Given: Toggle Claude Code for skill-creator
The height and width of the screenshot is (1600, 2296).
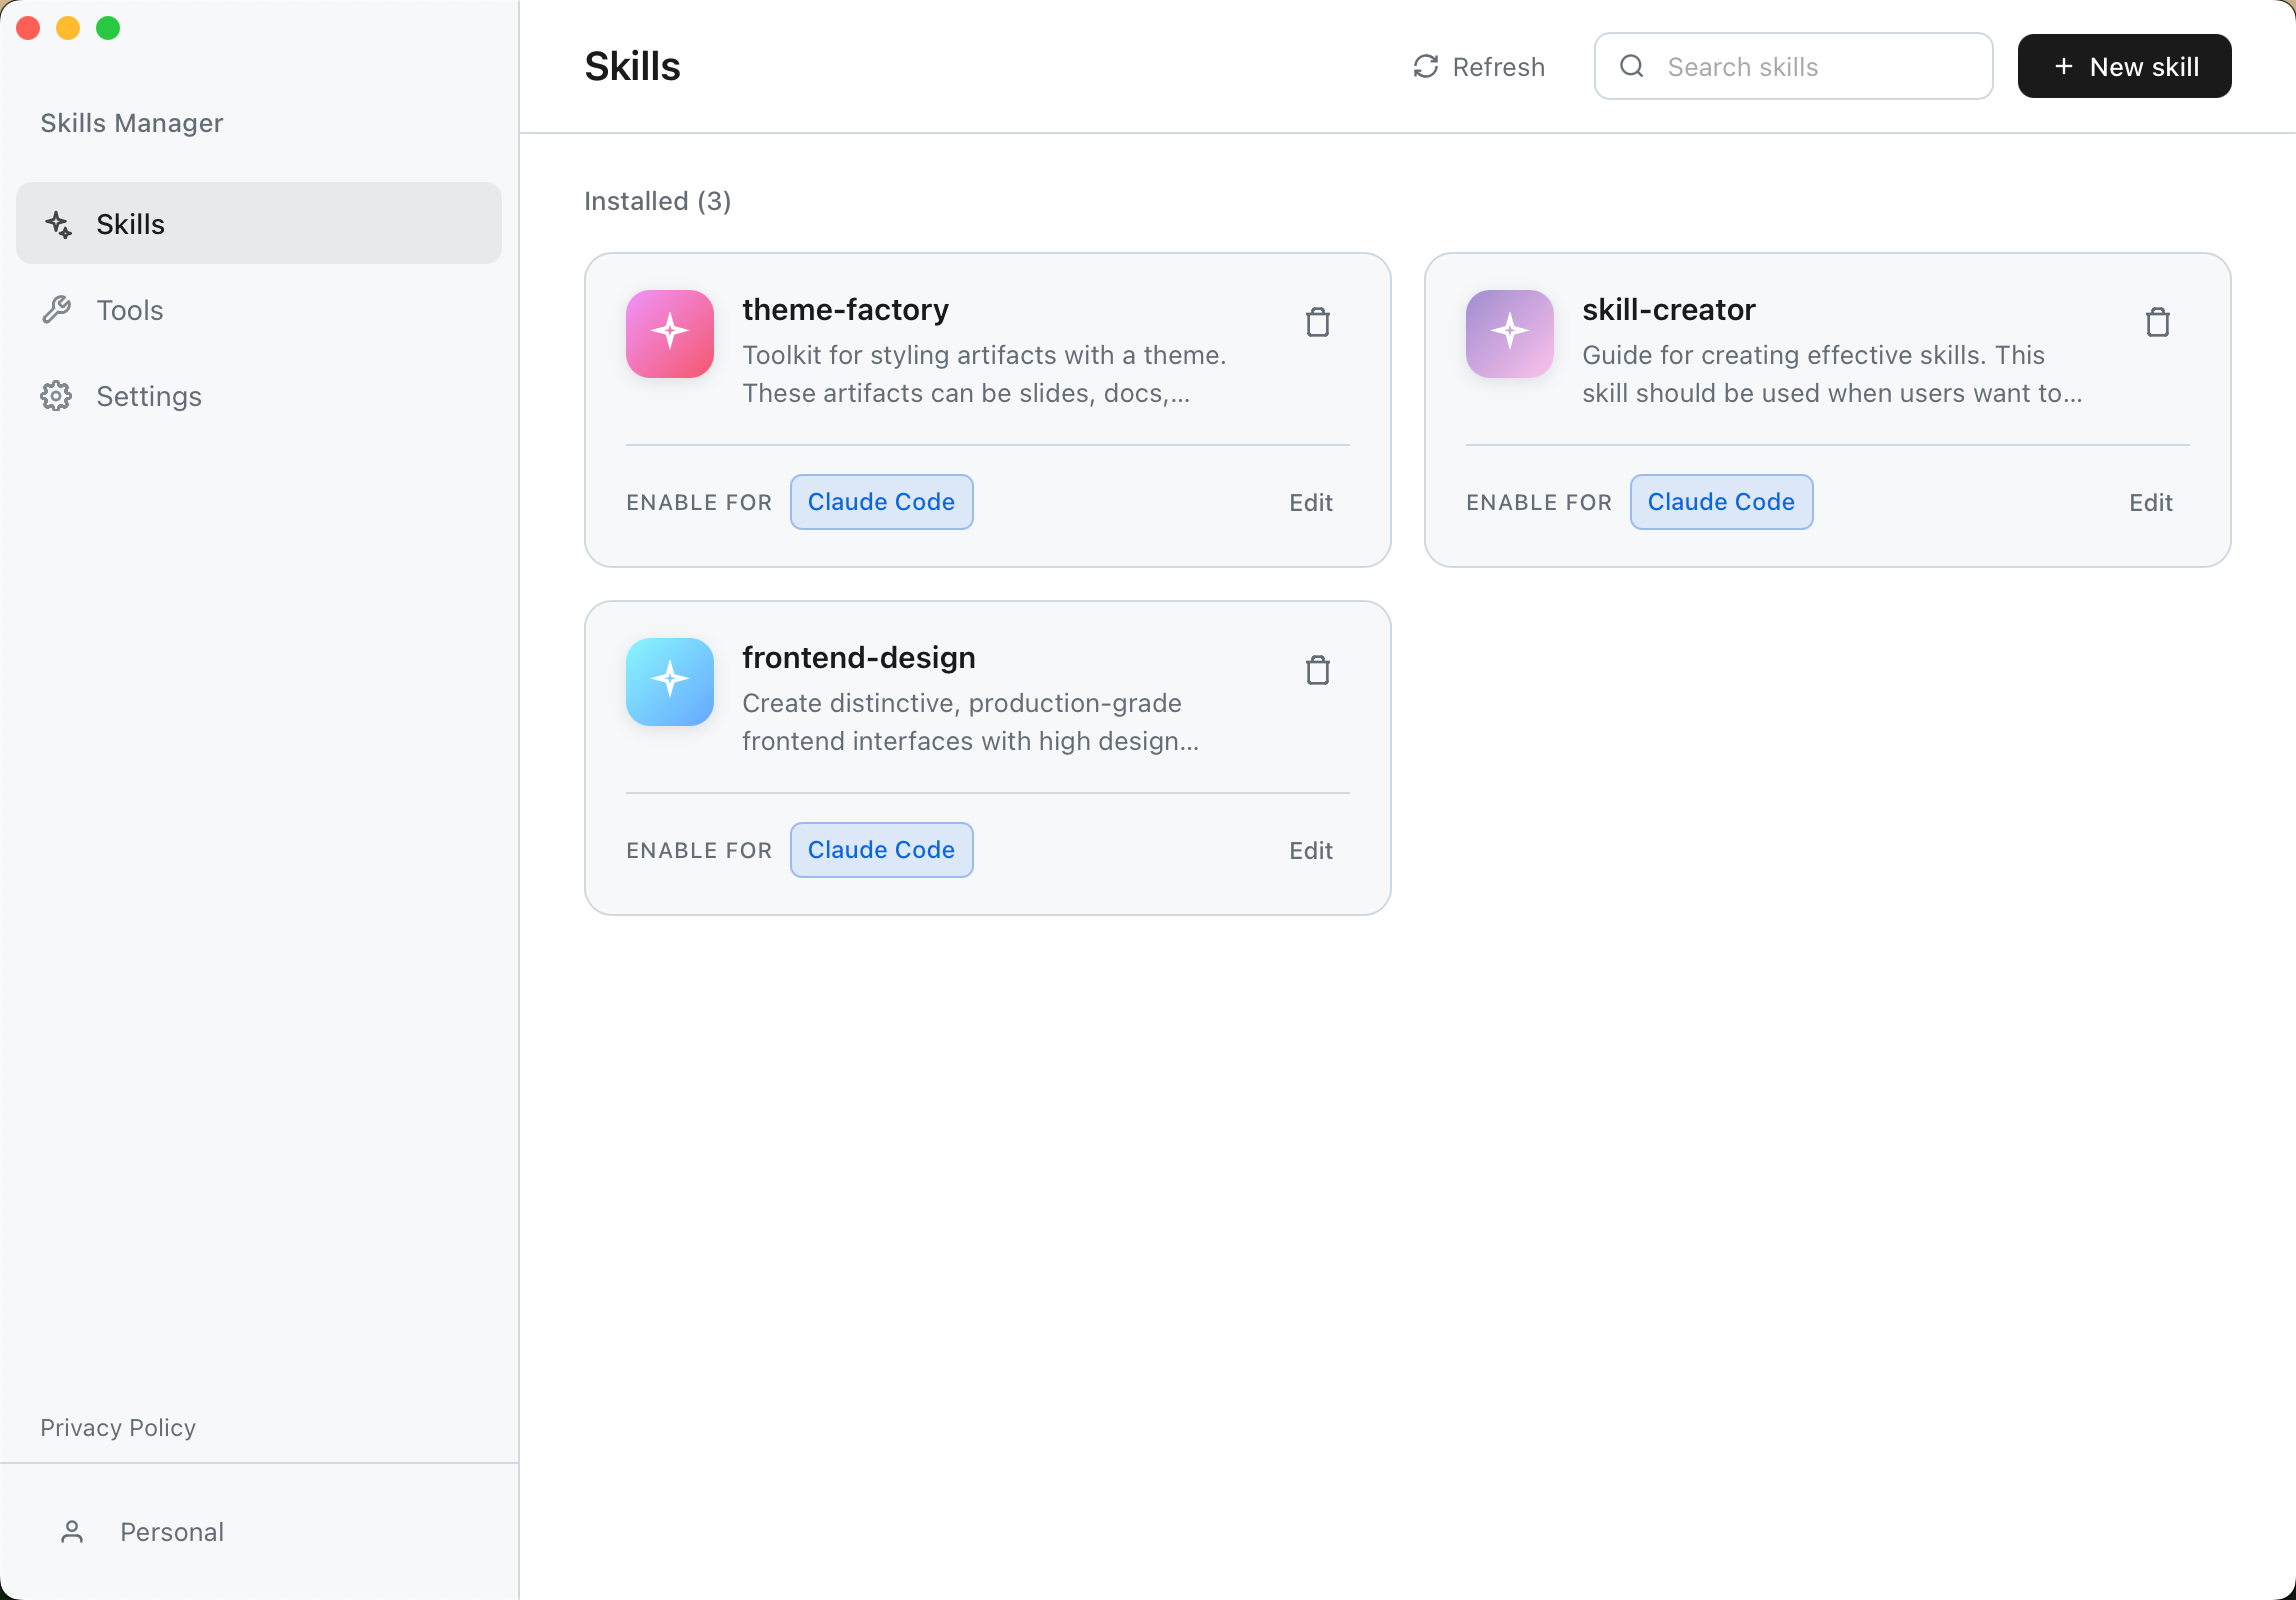Looking at the screenshot, I should pyautogui.click(x=1721, y=501).
